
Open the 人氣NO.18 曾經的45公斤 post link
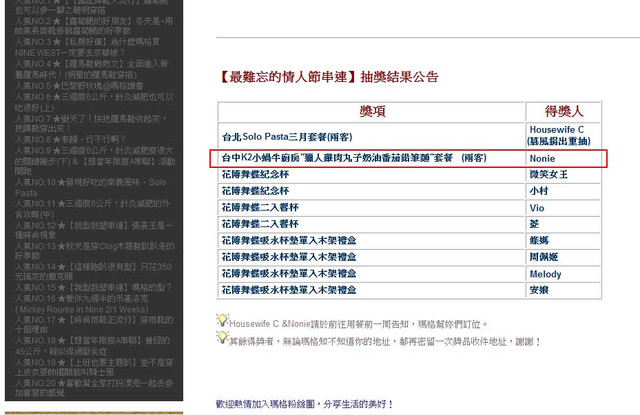pos(93,346)
